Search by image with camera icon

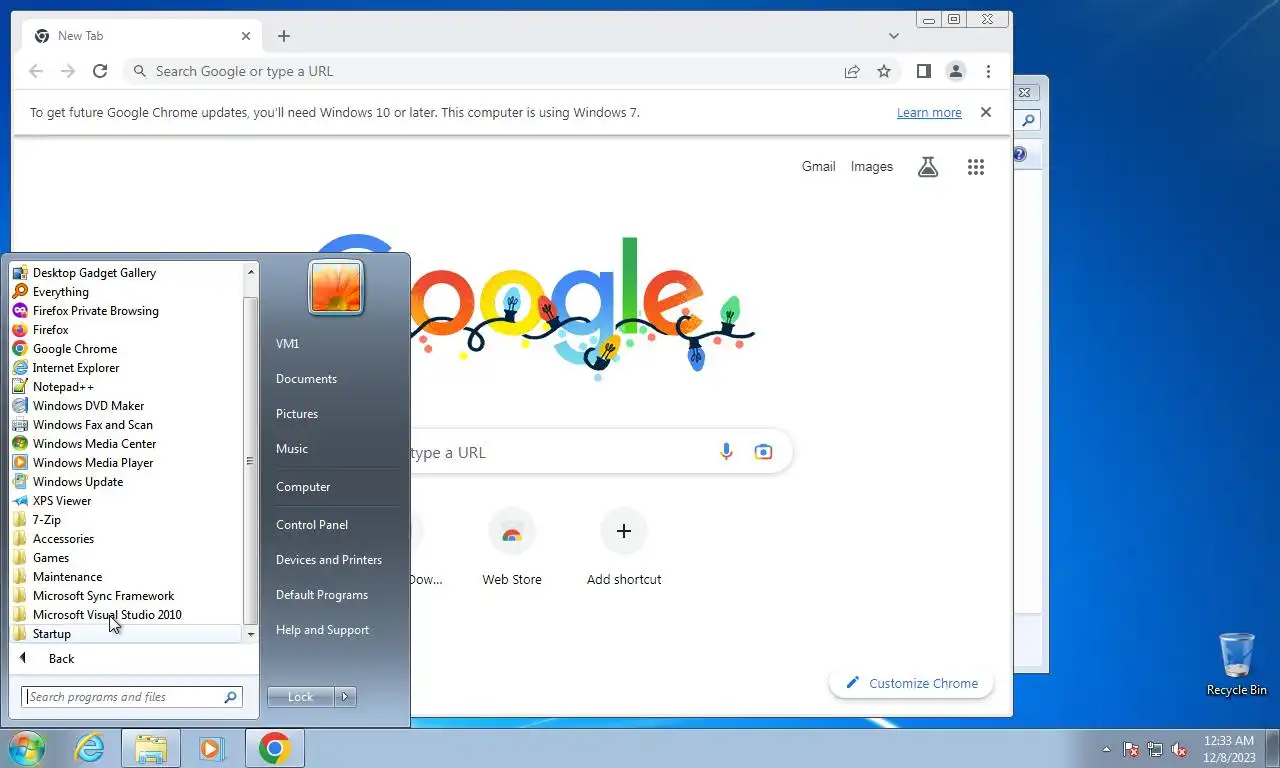(x=763, y=452)
